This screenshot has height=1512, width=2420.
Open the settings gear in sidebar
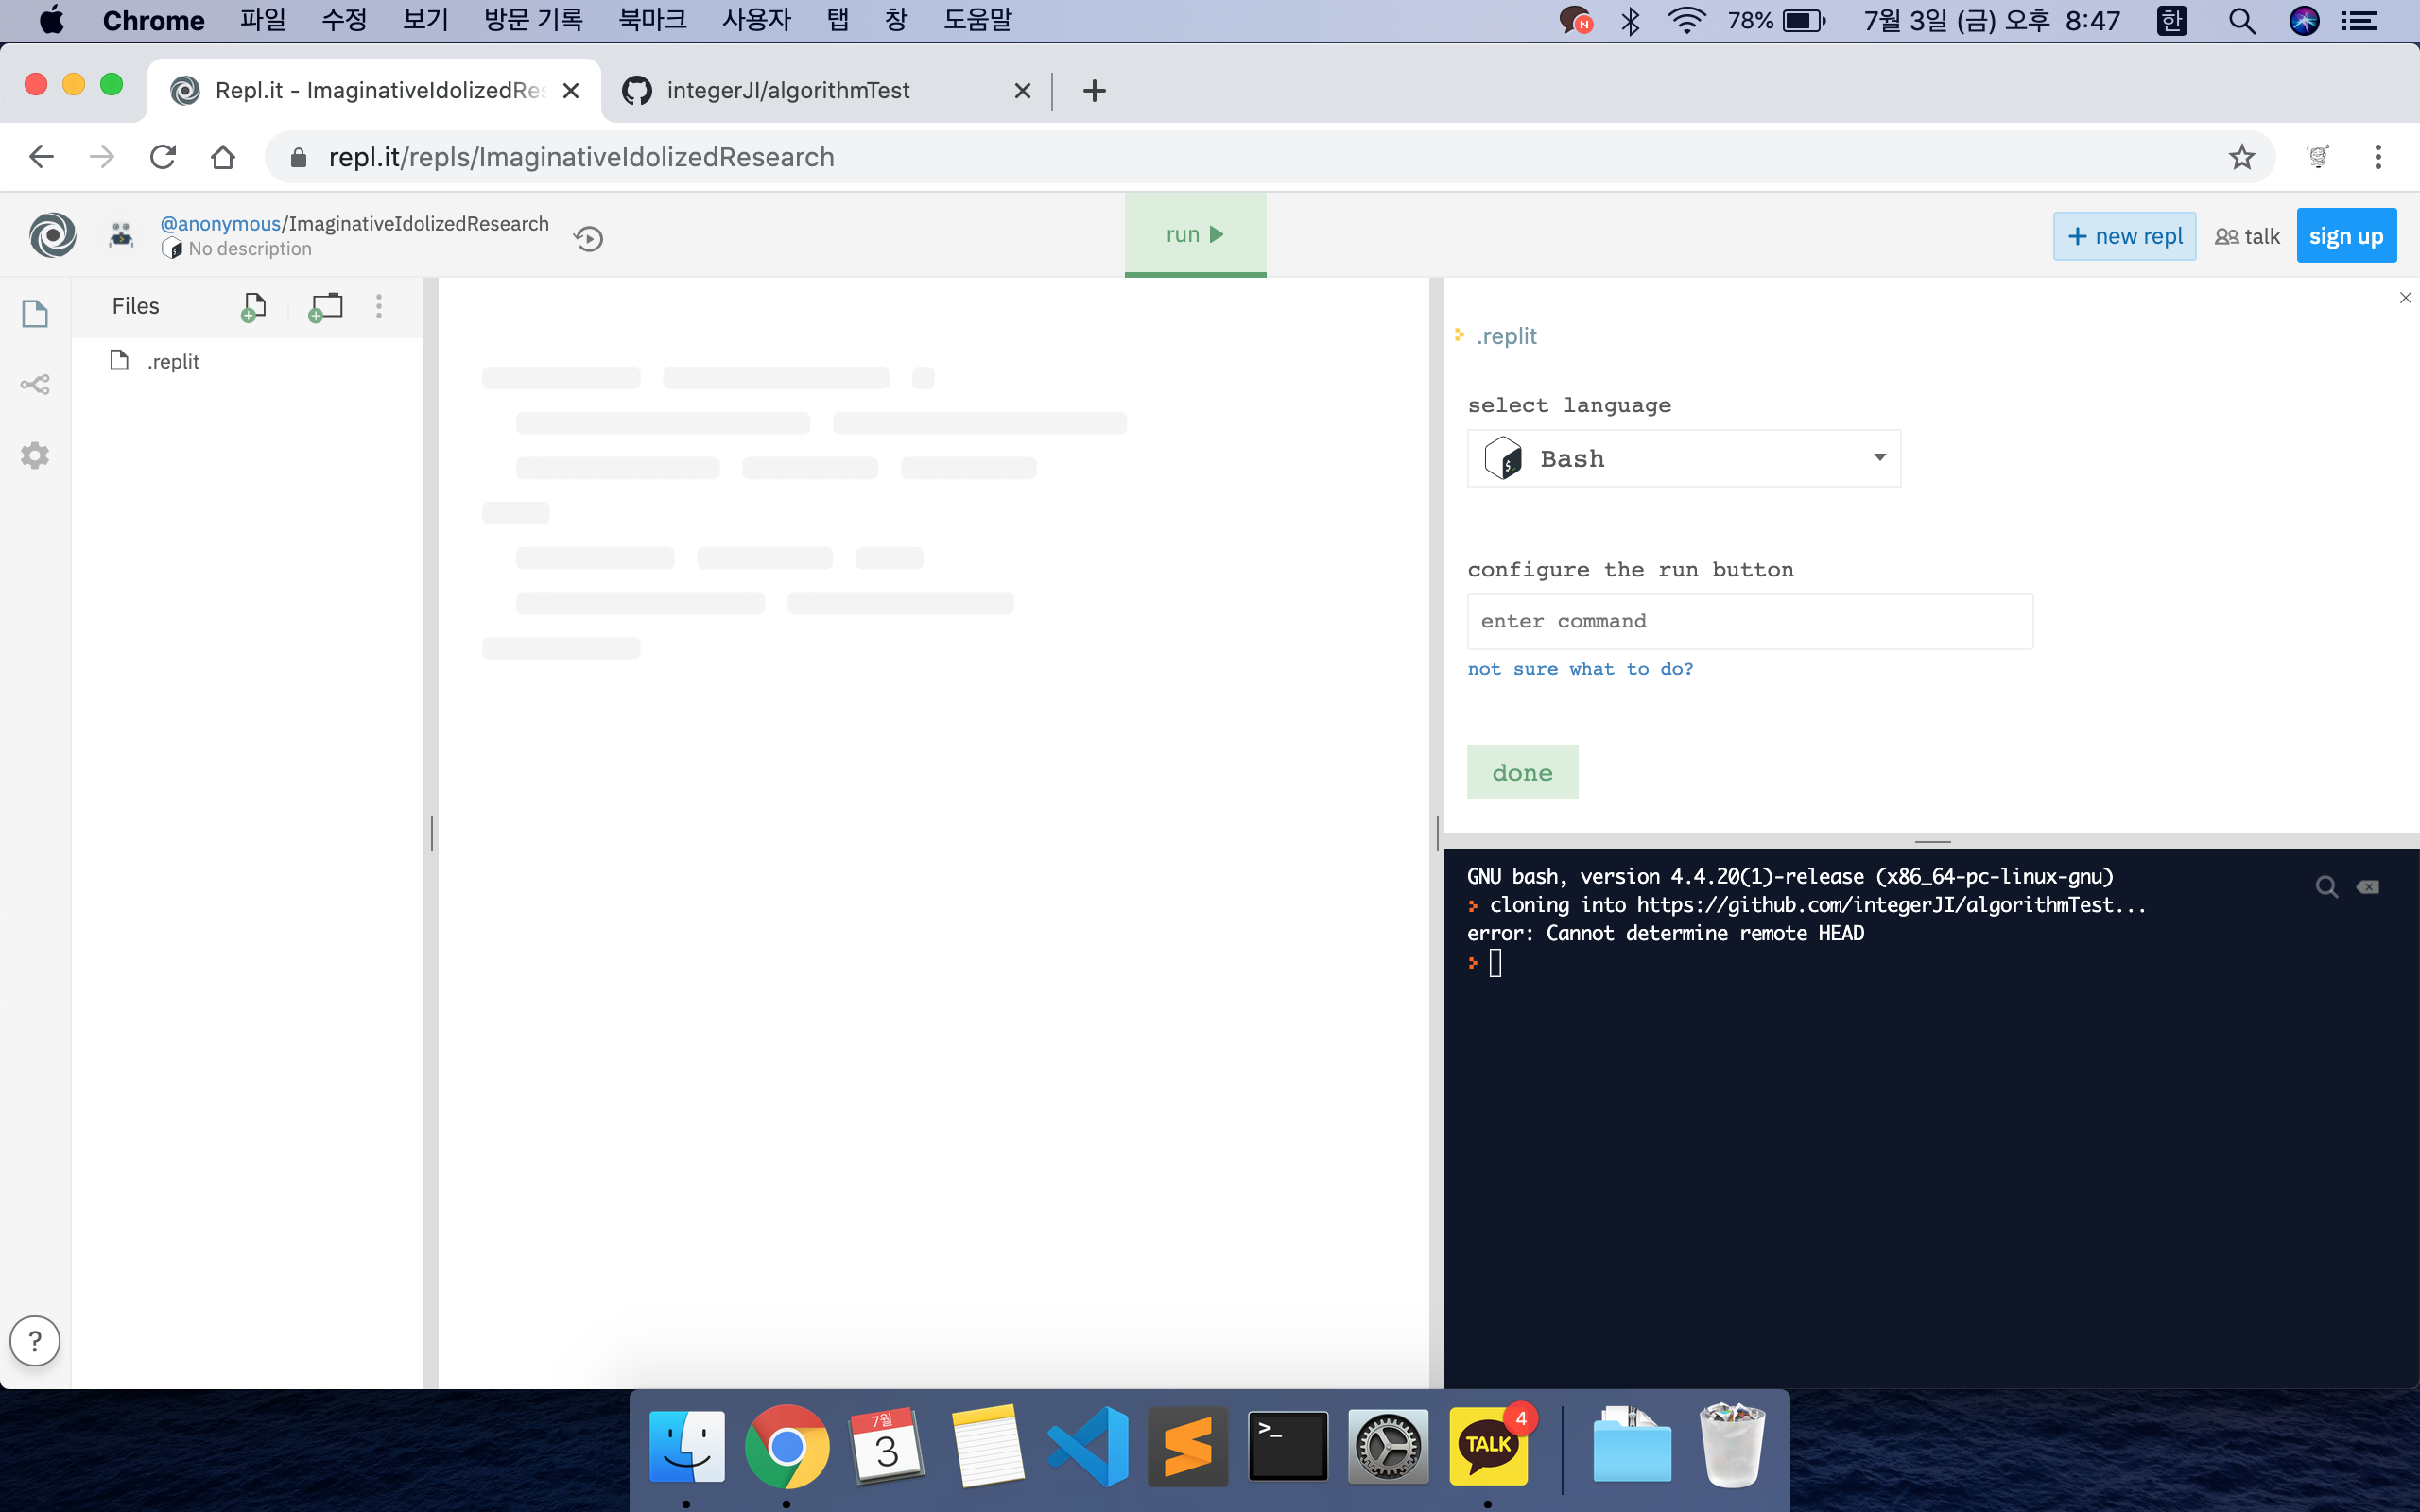tap(35, 455)
